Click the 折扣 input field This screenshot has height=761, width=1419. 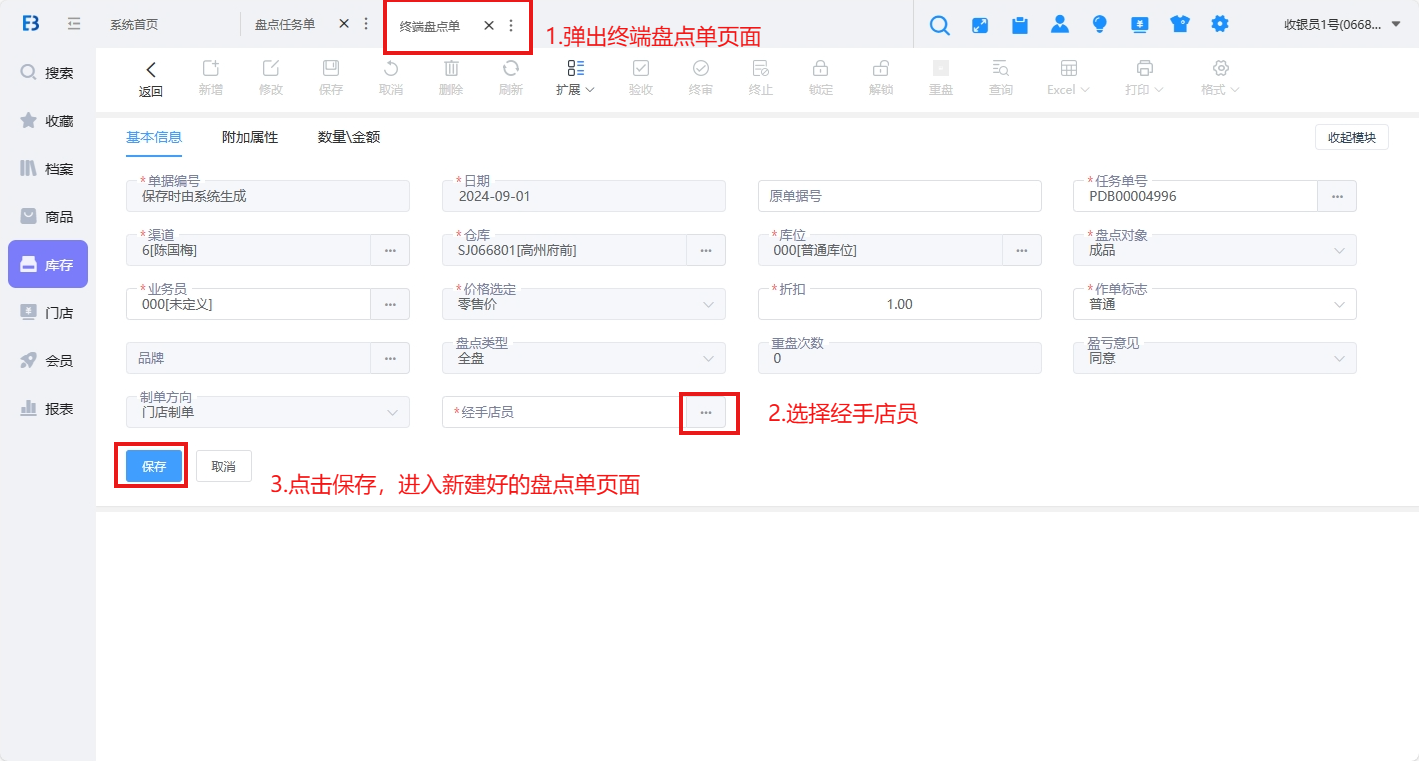[900, 304]
